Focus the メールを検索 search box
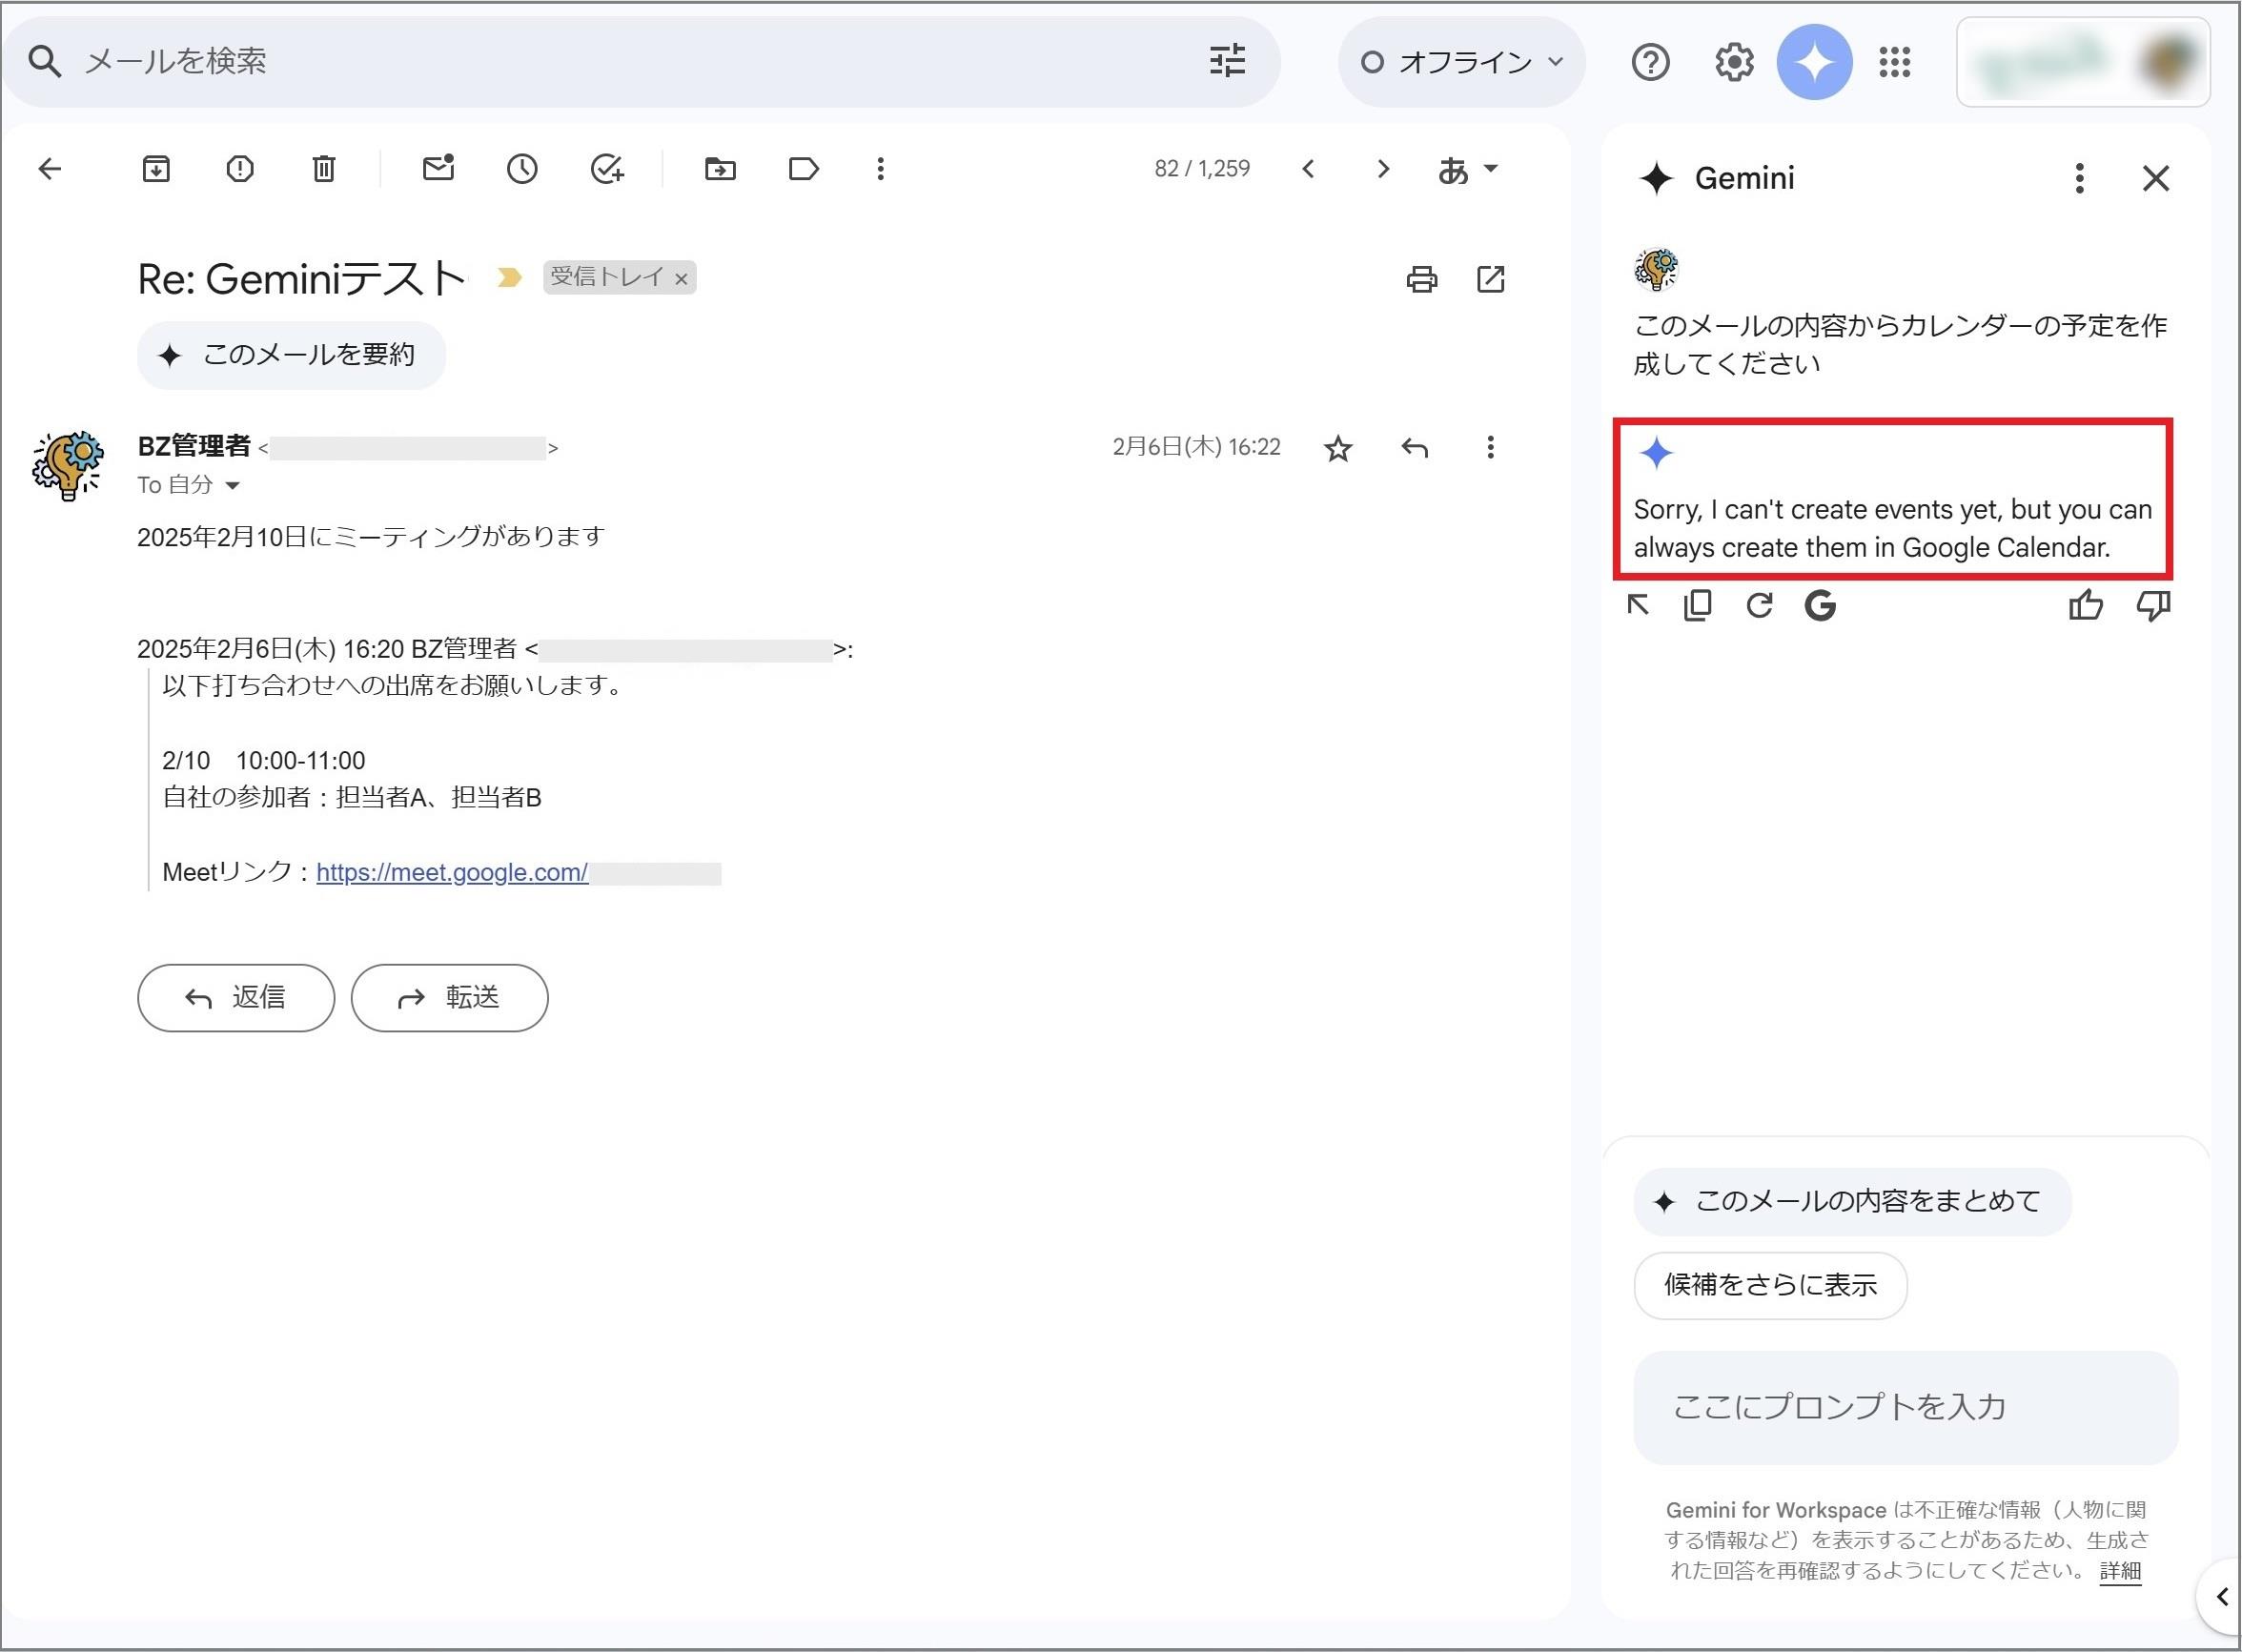Viewport: 2242px width, 1652px height. click(x=640, y=62)
